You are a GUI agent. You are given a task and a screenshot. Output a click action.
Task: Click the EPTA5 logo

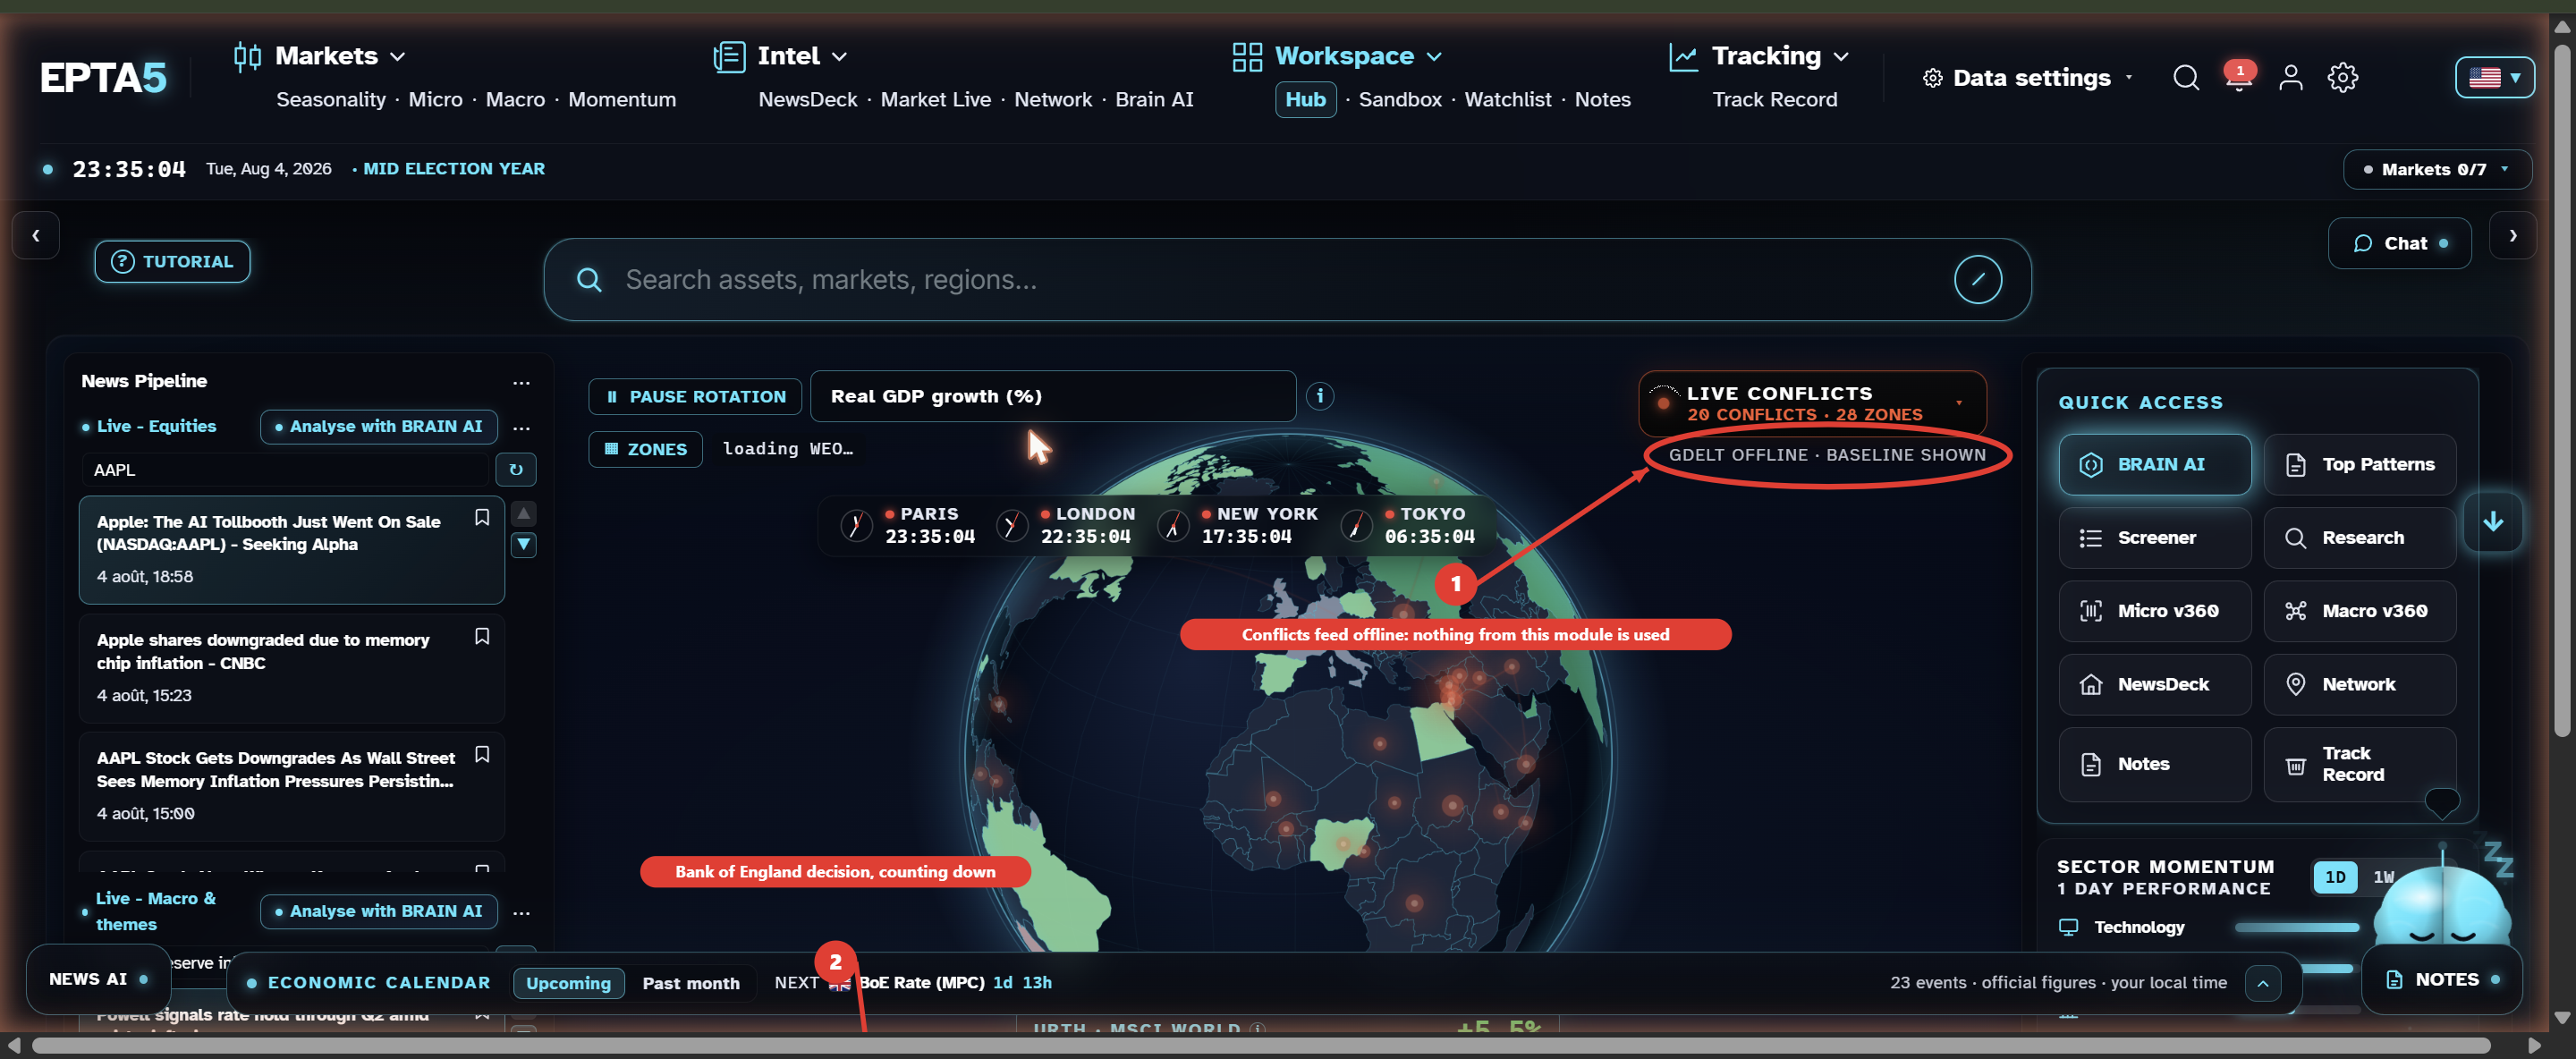coord(103,77)
